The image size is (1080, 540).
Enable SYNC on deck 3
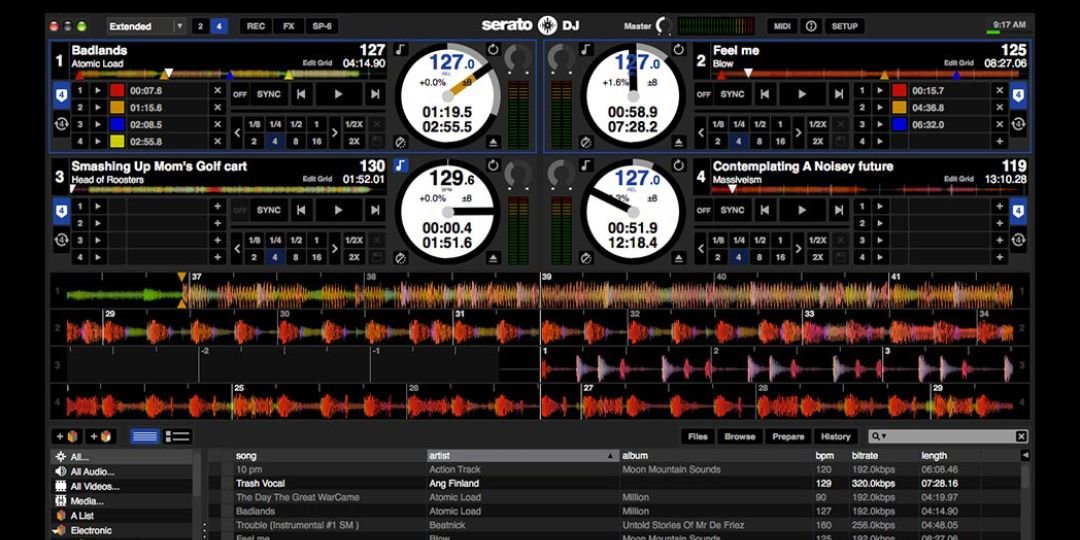269,210
